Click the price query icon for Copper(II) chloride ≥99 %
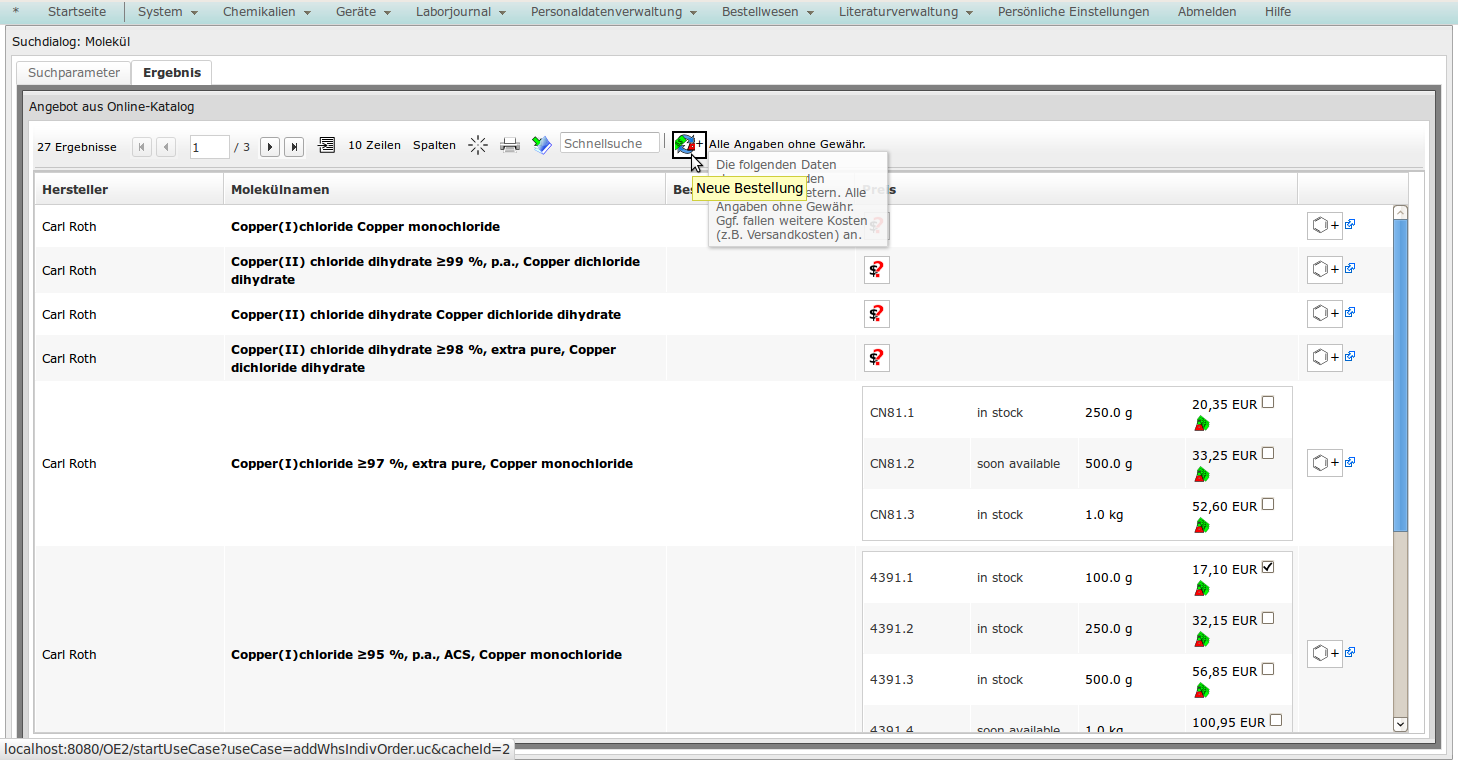This screenshot has height=760, width=1458. tap(876, 270)
